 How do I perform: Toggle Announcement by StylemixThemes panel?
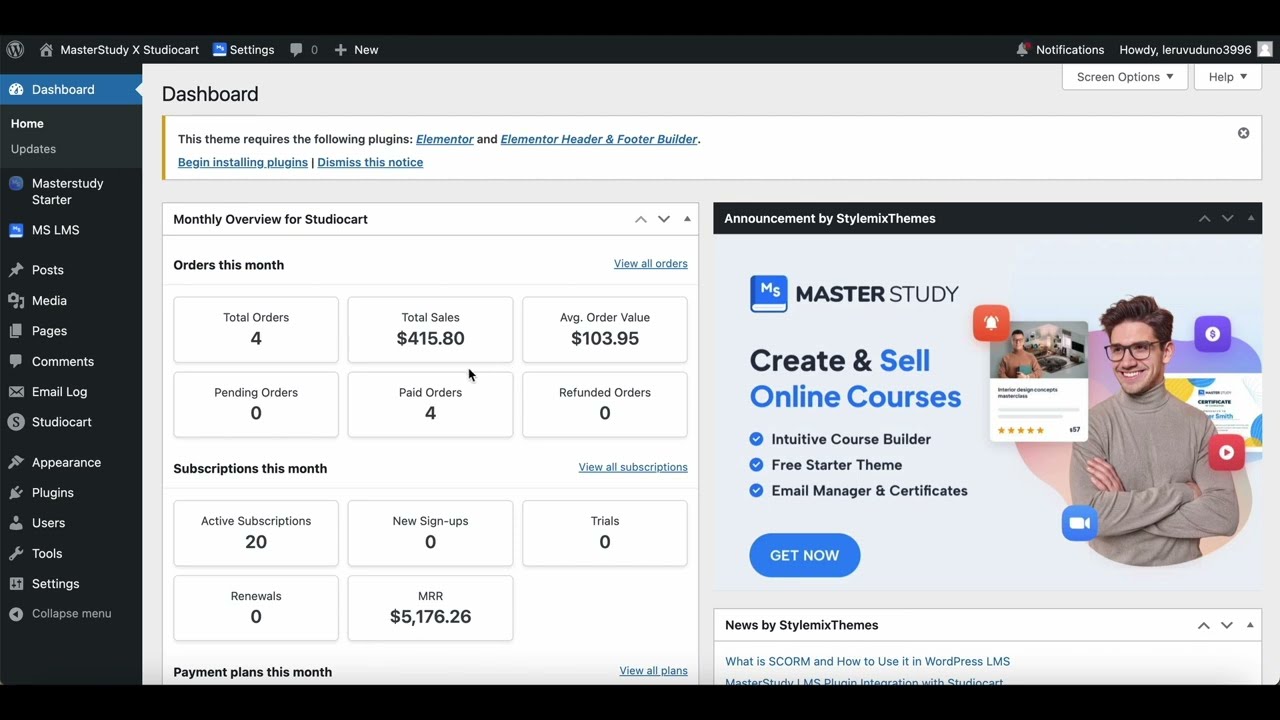pos(1251,218)
